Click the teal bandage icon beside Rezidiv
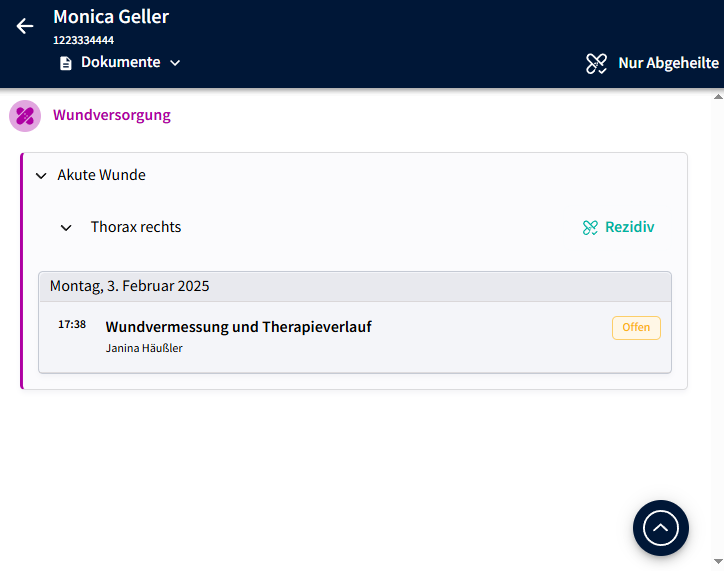This screenshot has height=571, width=724. (590, 228)
